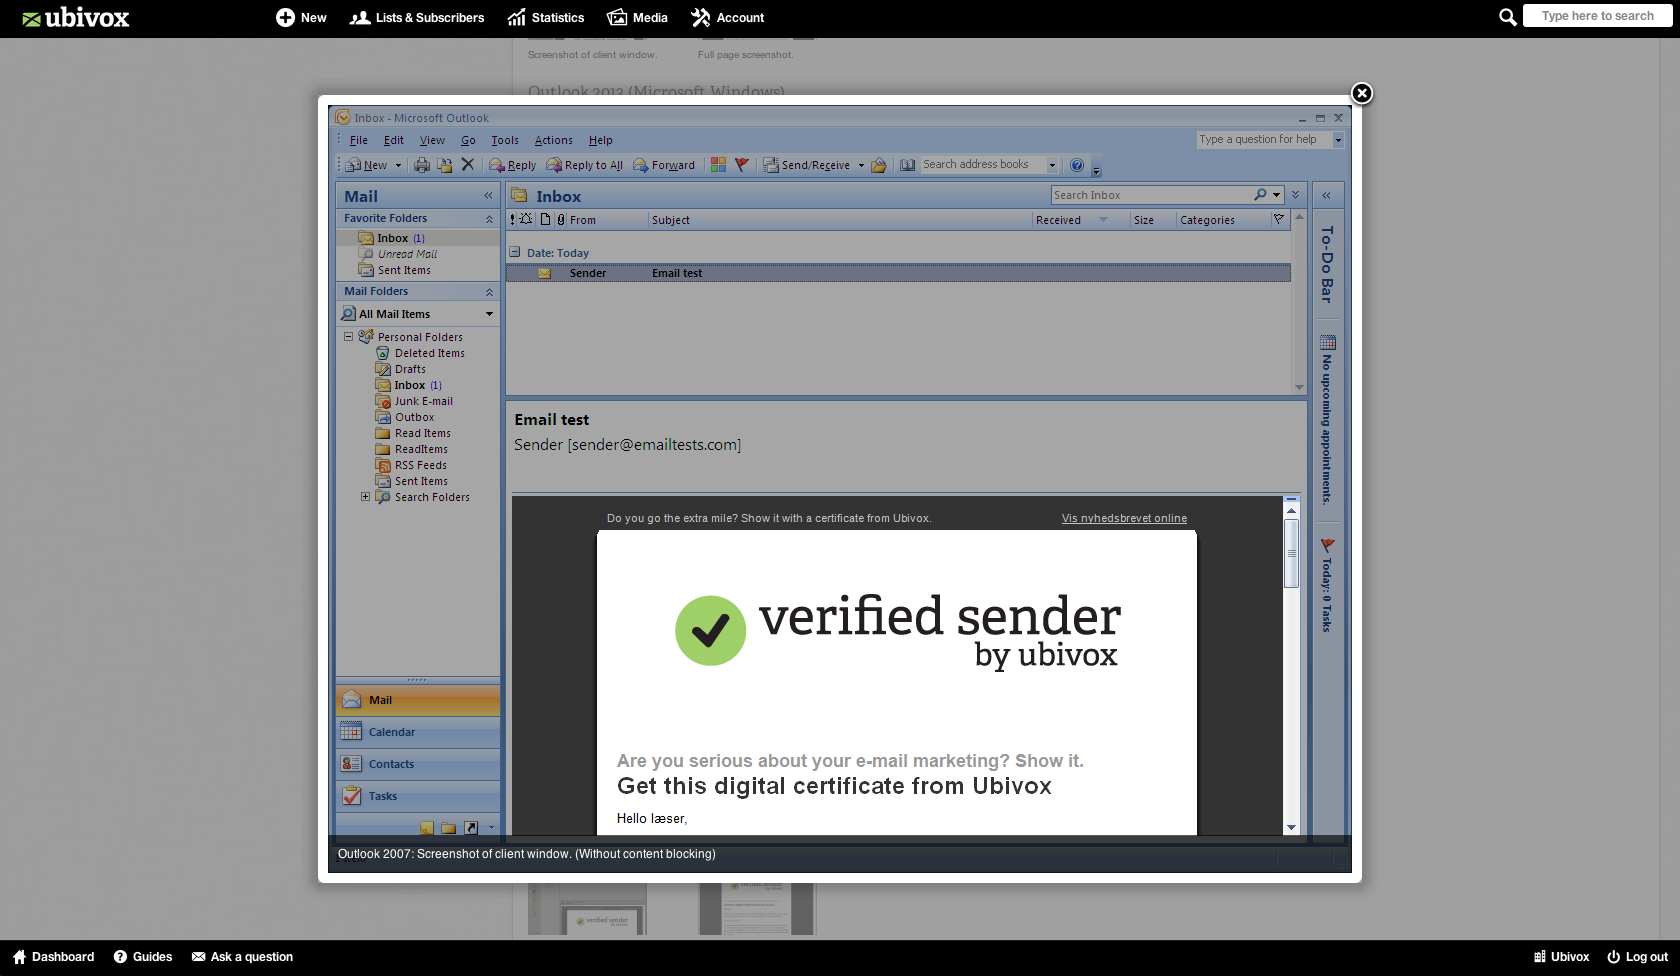
Task: Collapse the 'Date: Today' group
Action: pos(514,253)
